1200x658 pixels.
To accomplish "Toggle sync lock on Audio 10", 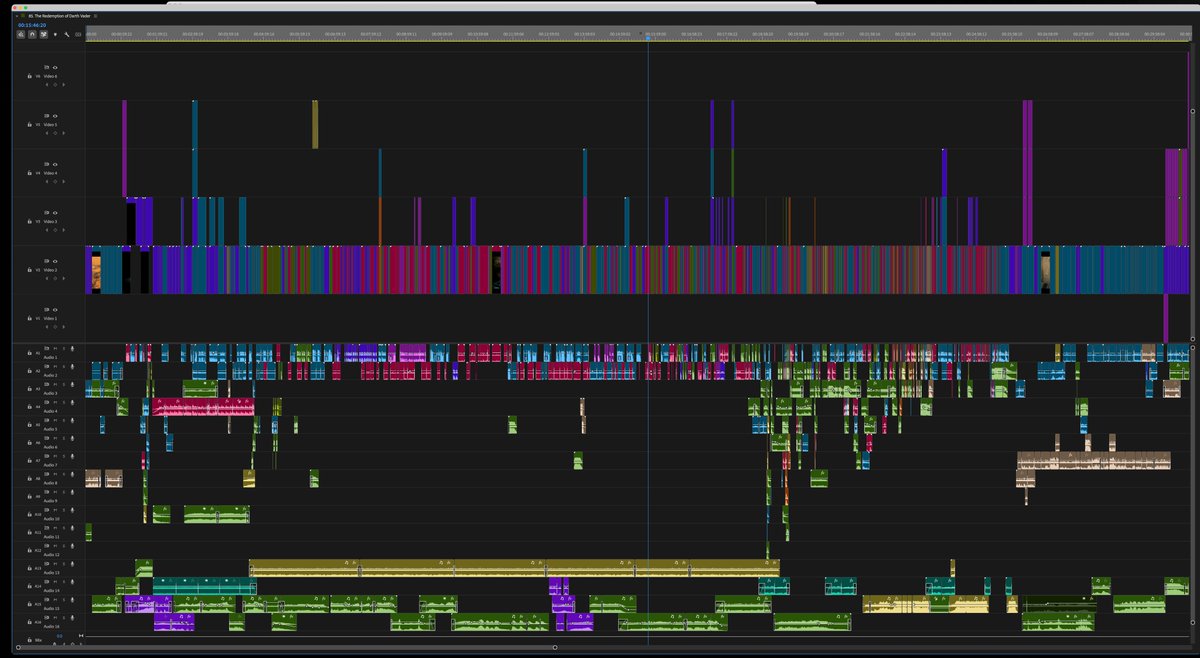I will pyautogui.click(x=46, y=510).
